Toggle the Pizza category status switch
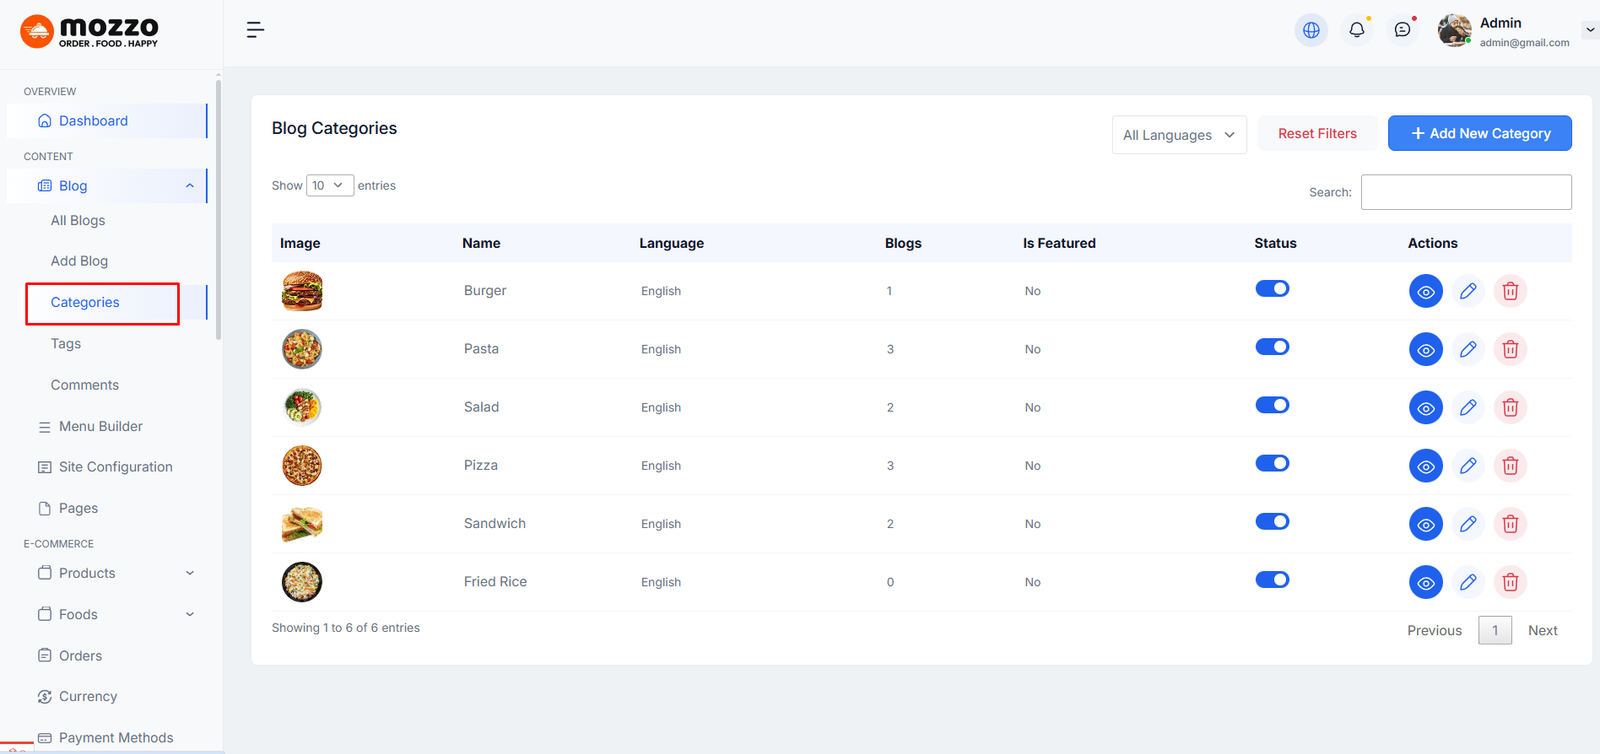The height and width of the screenshot is (754, 1600). (1272, 464)
